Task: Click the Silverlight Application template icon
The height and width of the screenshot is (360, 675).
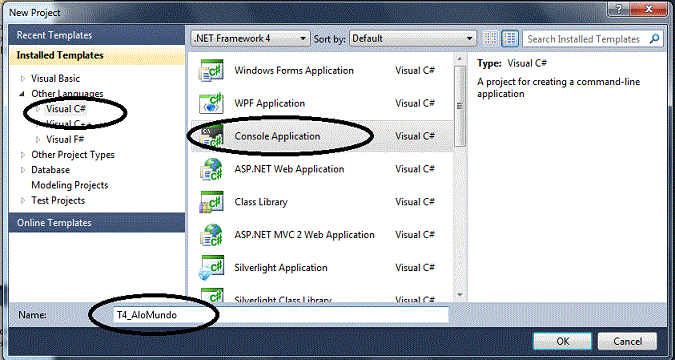Action: click(x=211, y=267)
